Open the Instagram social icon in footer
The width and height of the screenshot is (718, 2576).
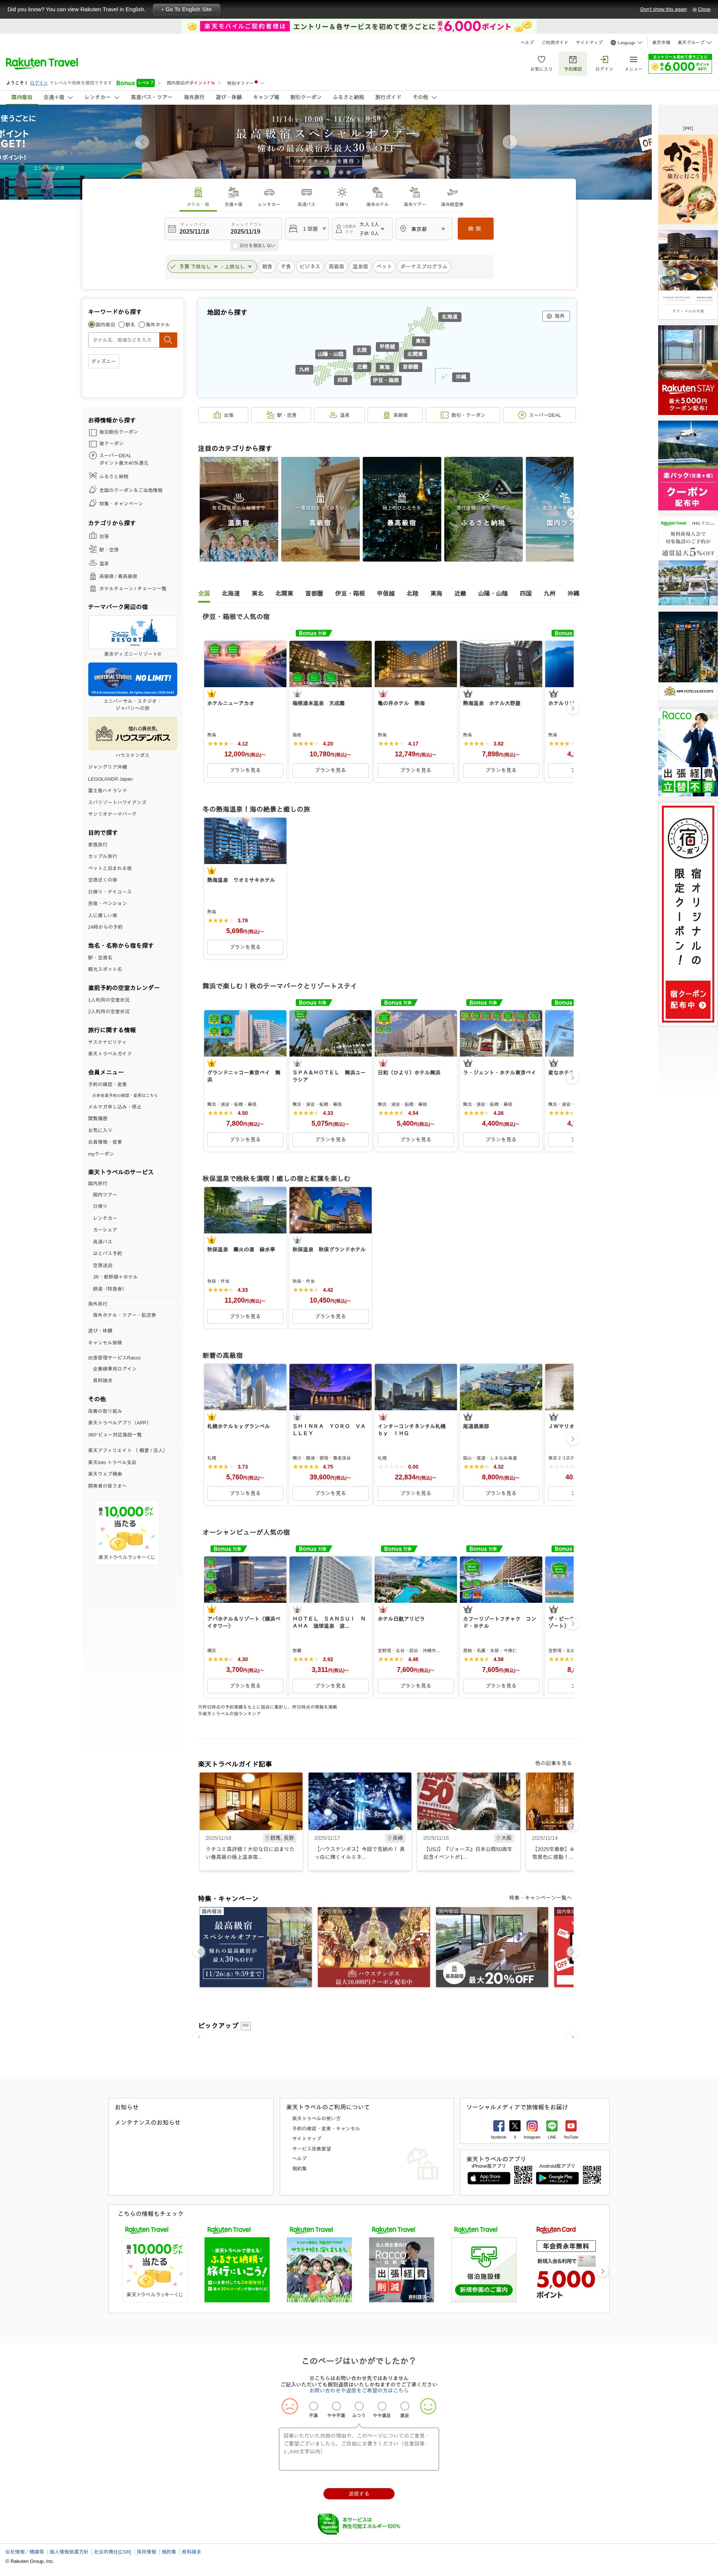pos(532,2126)
